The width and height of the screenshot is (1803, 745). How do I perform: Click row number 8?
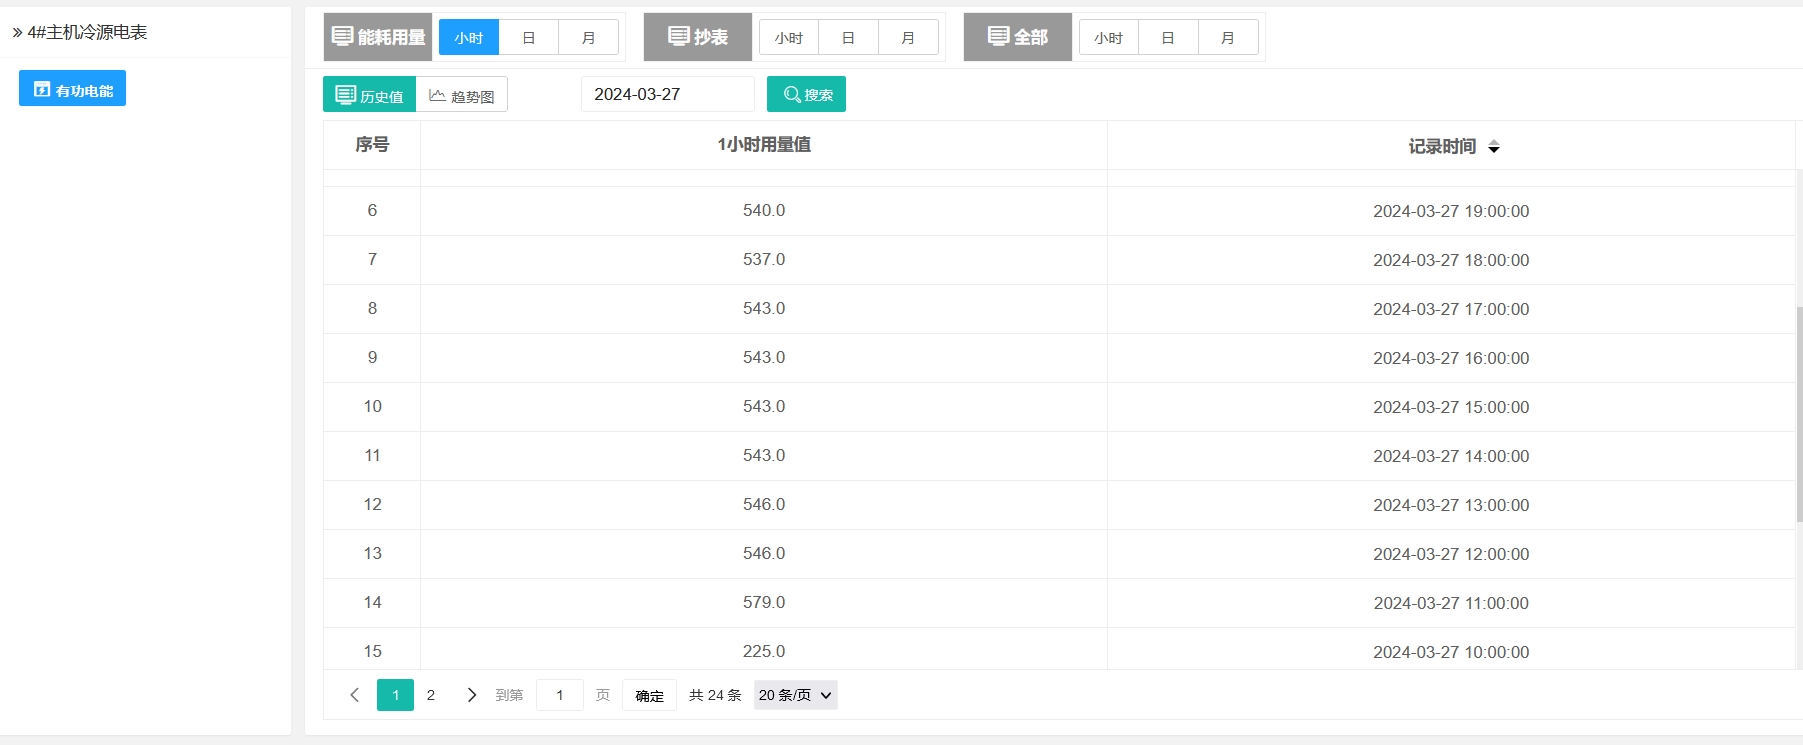(372, 309)
